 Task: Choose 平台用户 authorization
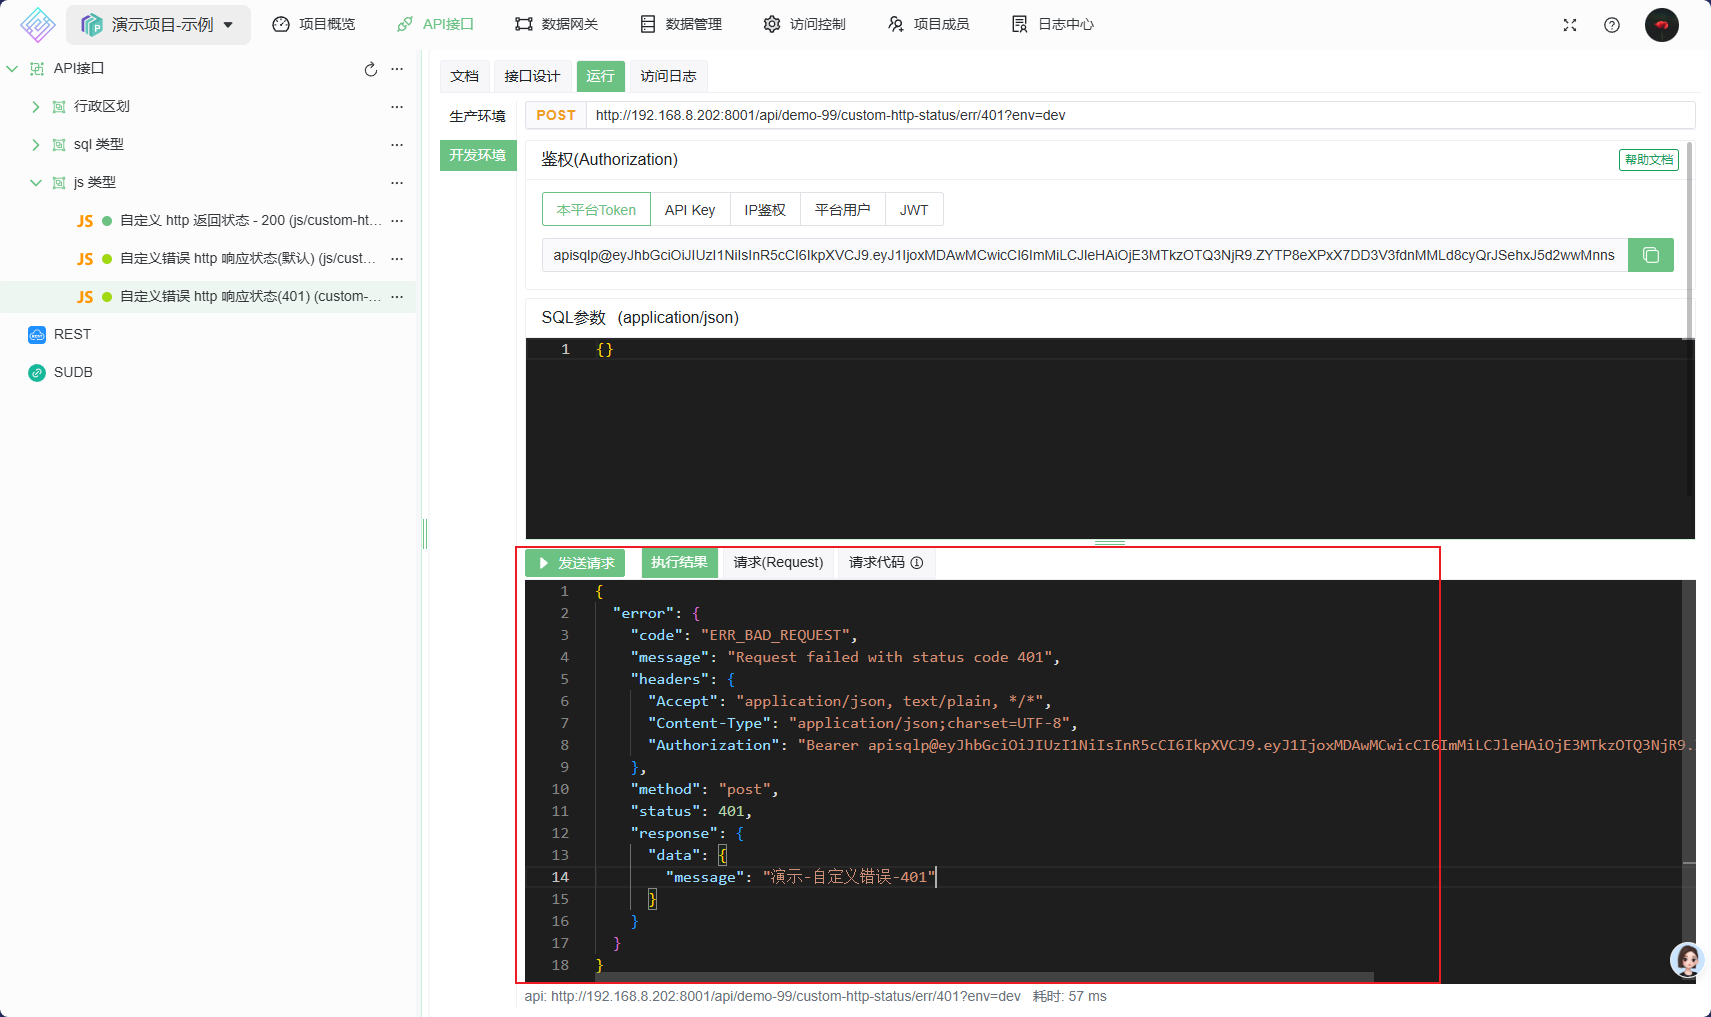[x=842, y=210]
